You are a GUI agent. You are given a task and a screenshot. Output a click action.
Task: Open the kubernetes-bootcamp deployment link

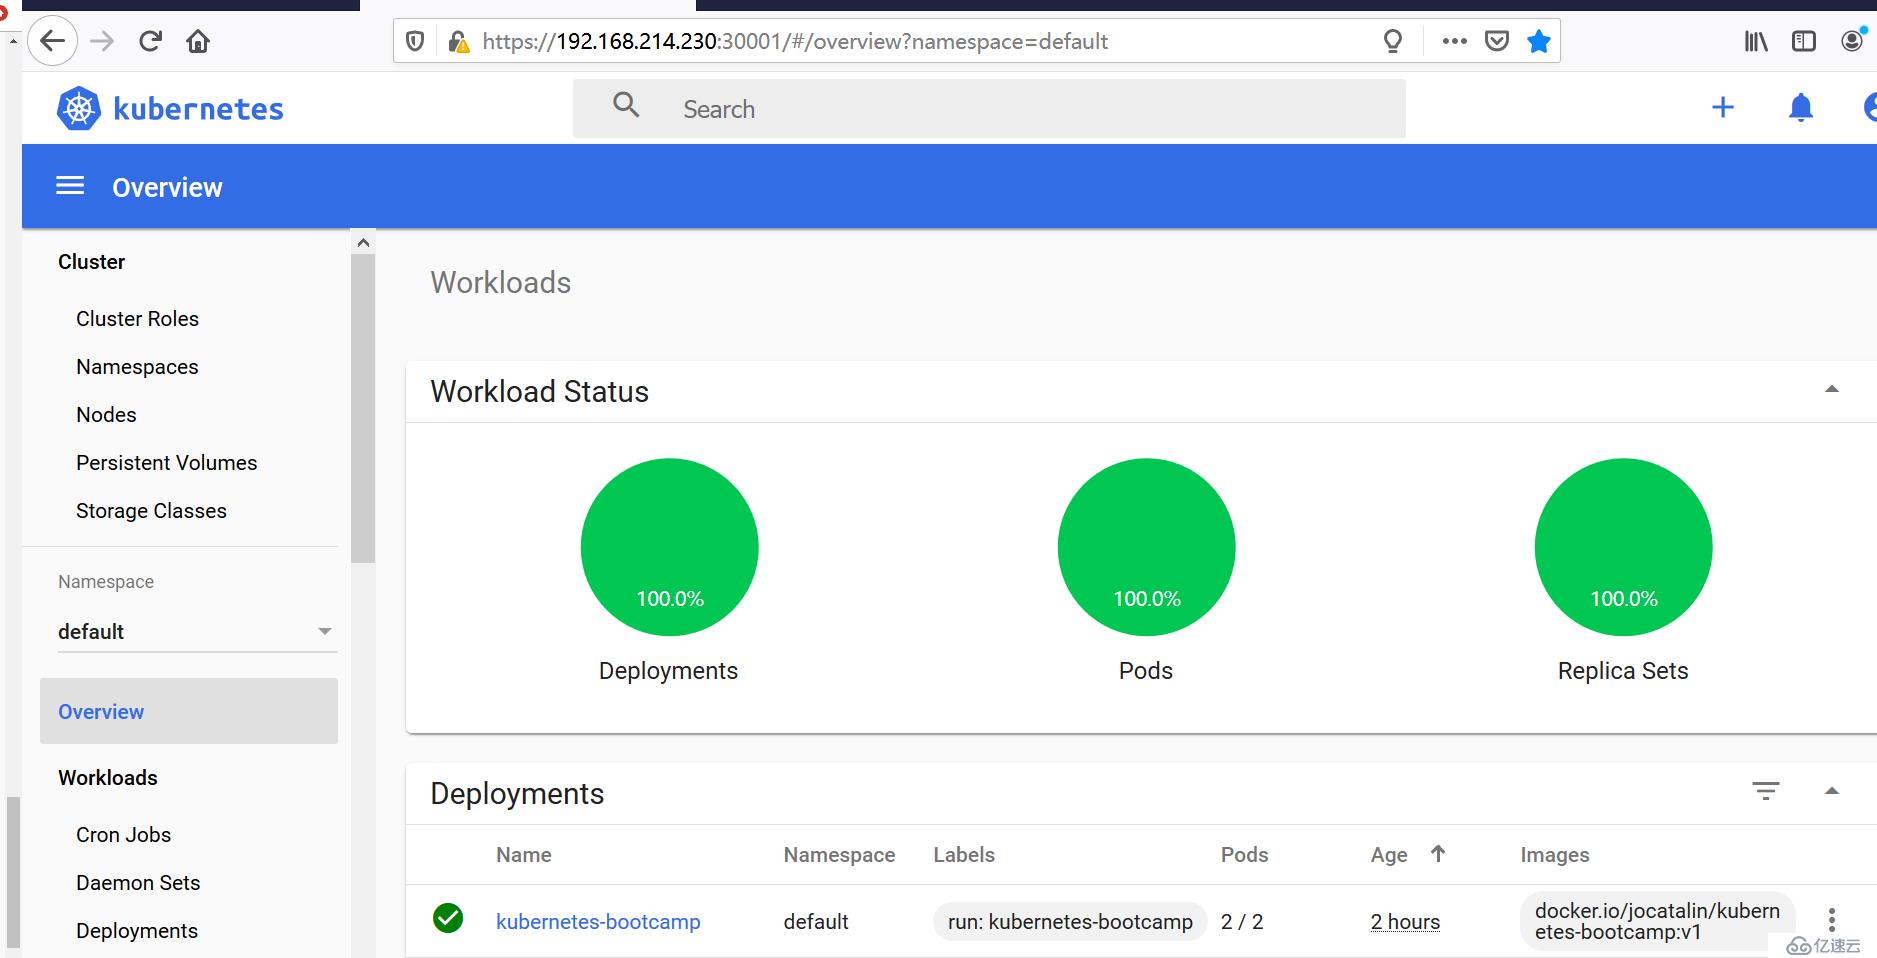(598, 921)
